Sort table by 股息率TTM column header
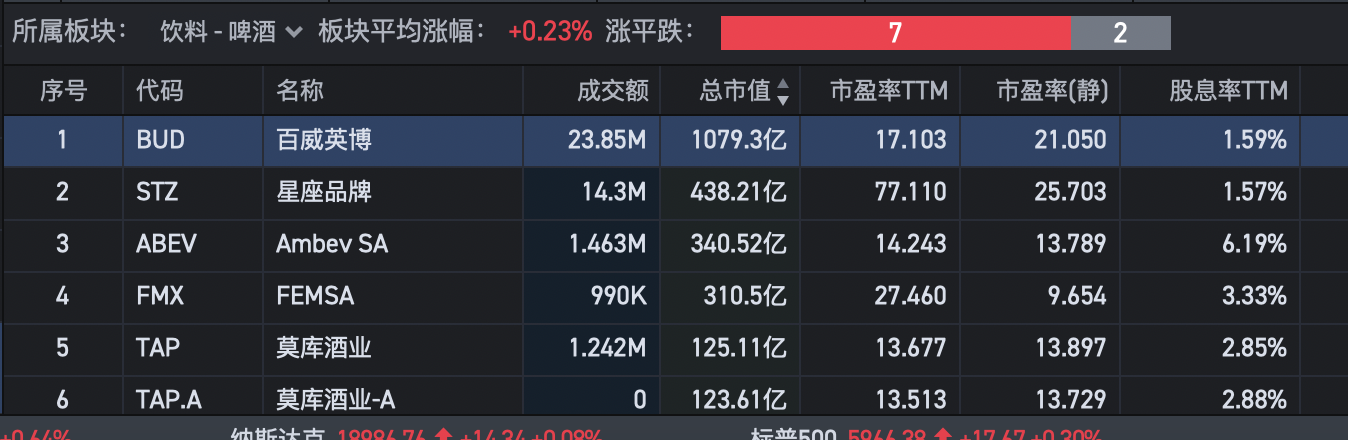The height and width of the screenshot is (440, 1348). point(1228,92)
